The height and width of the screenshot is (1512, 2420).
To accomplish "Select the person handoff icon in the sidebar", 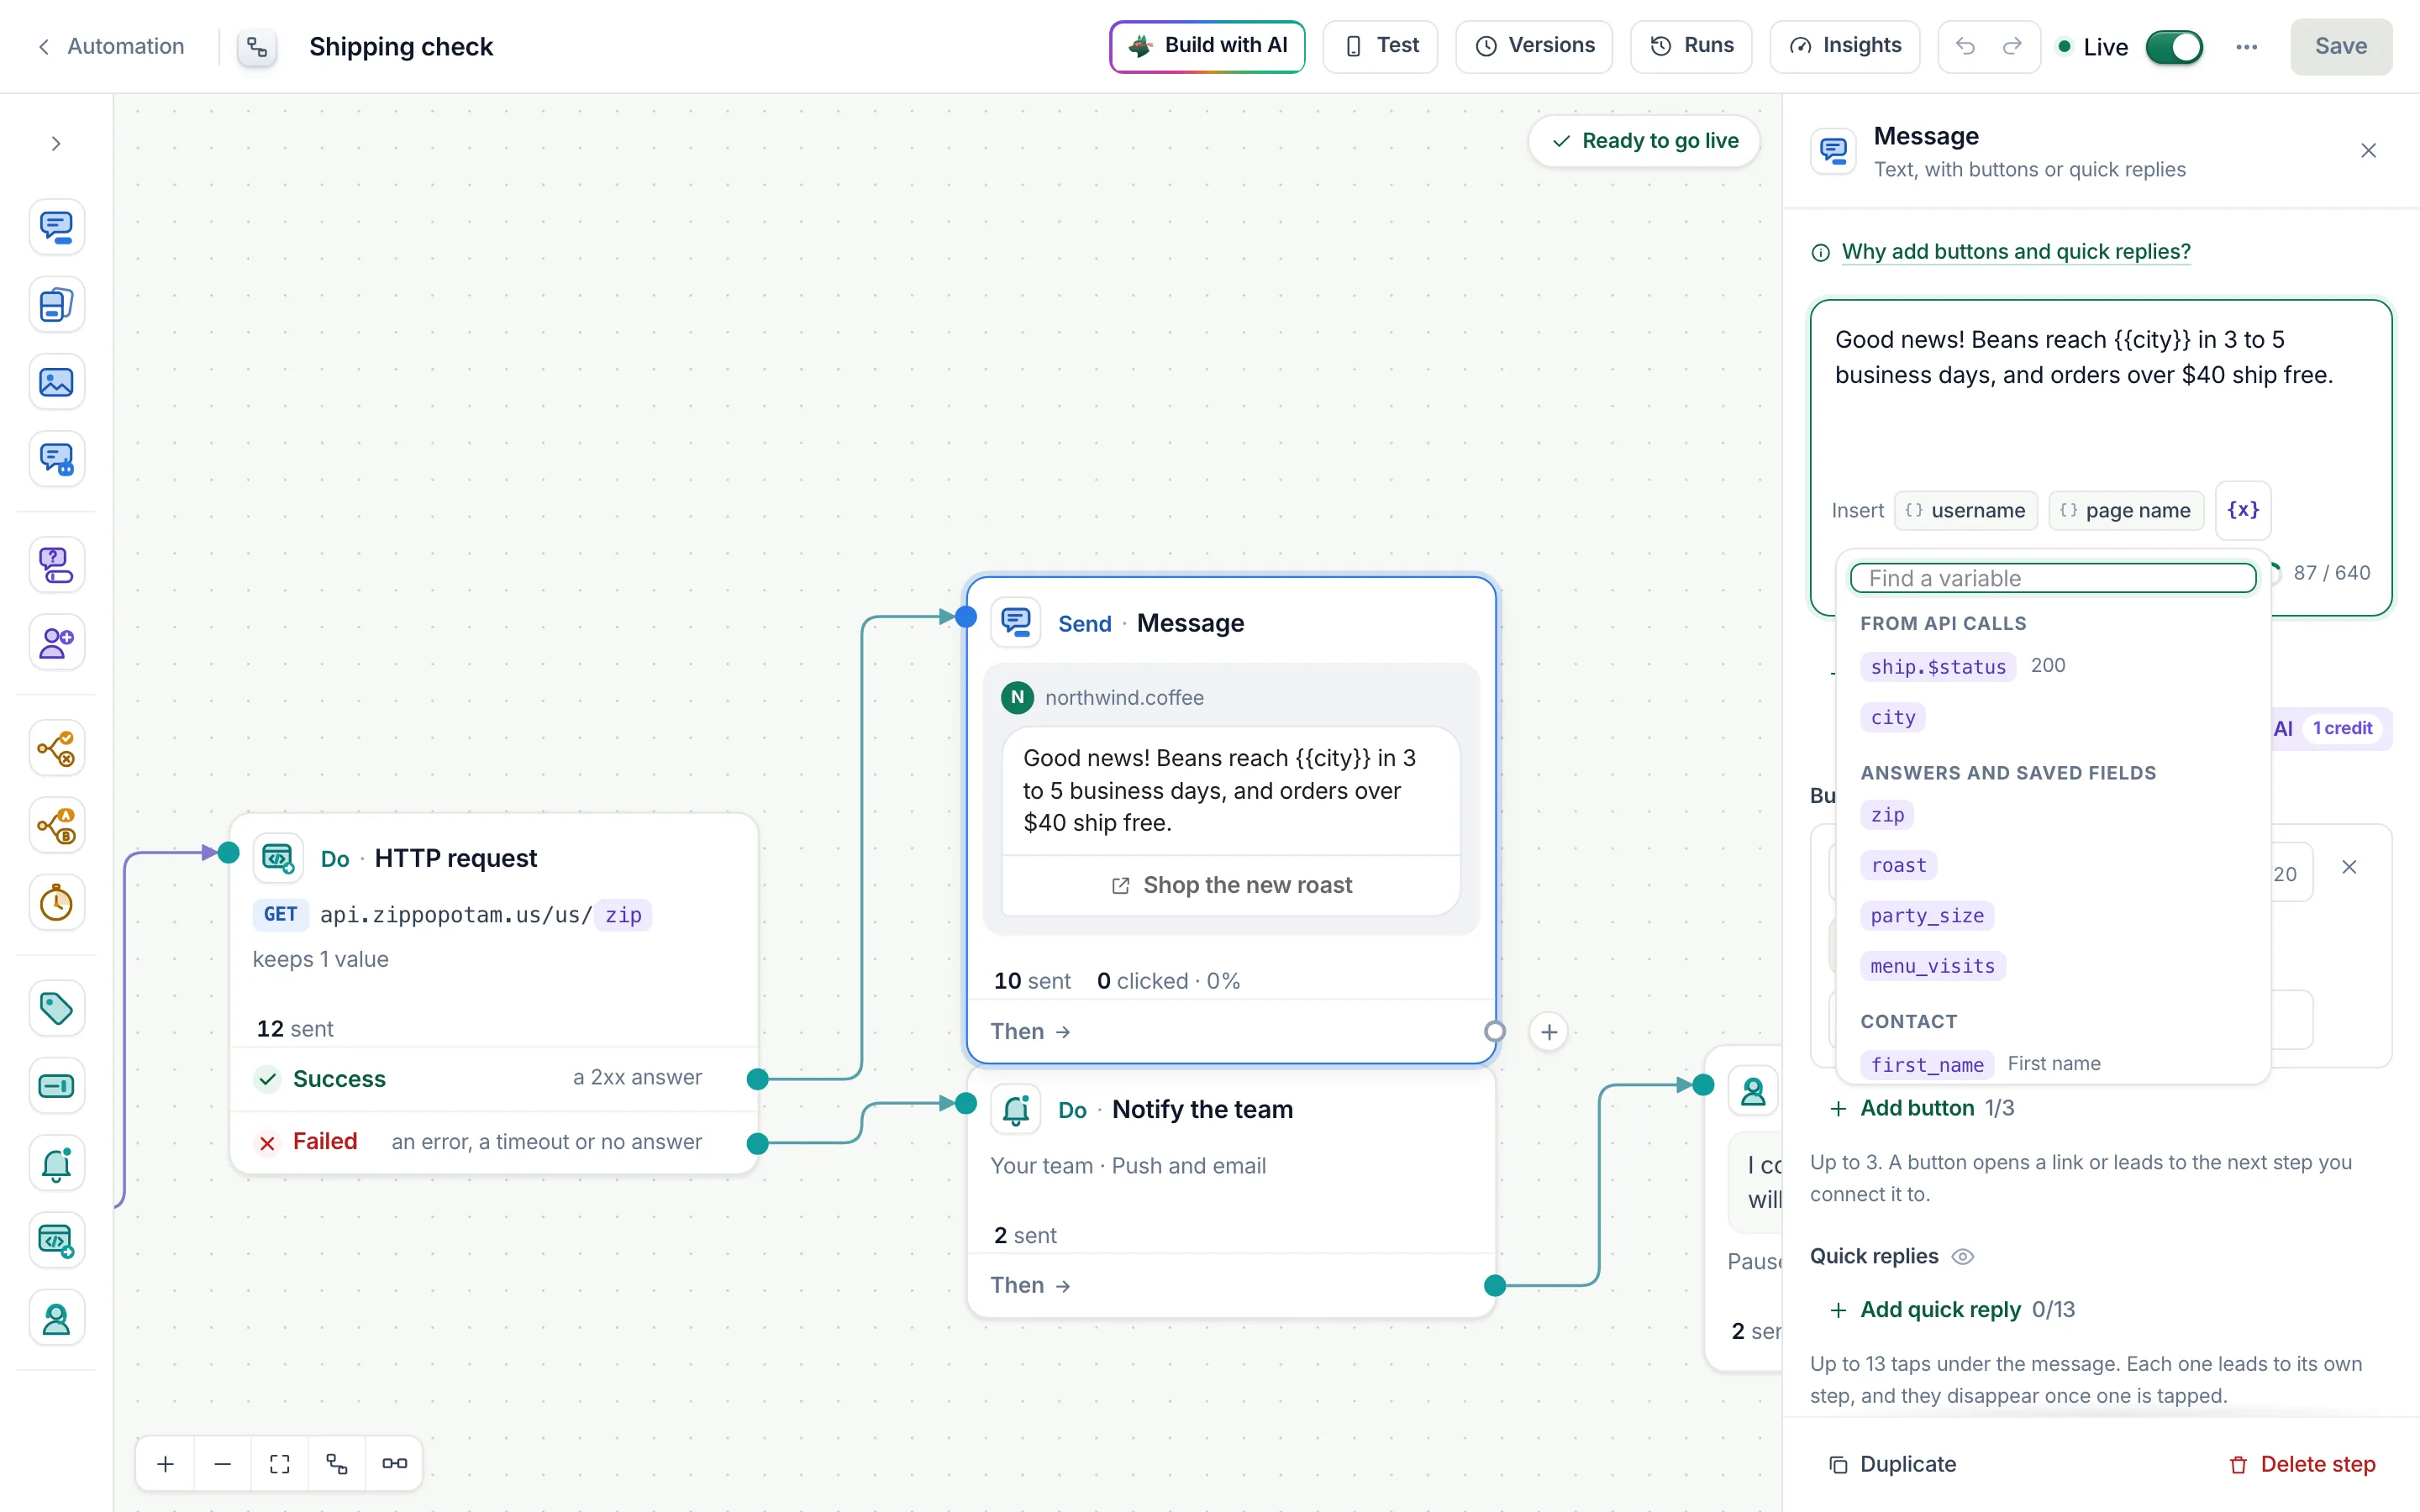I will [x=56, y=1319].
